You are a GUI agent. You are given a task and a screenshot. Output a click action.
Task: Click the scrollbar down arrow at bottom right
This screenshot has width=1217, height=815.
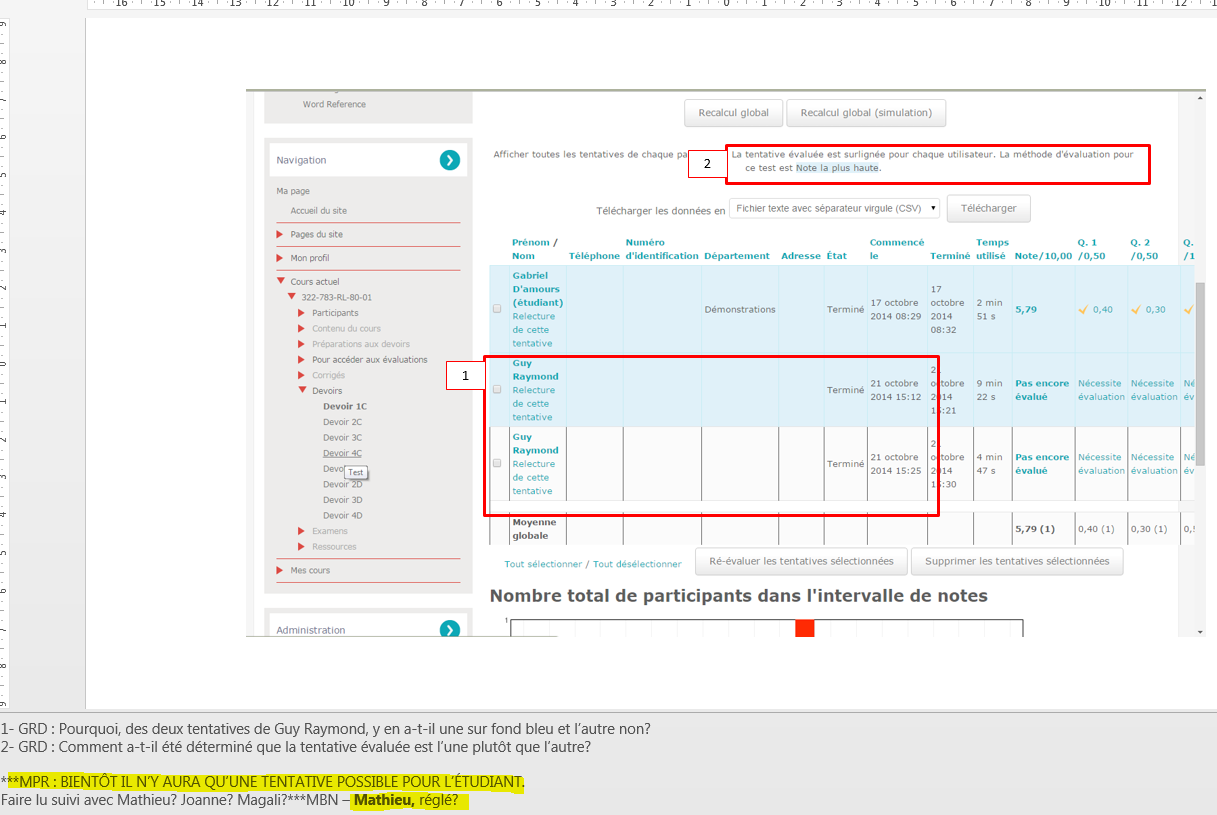click(1200, 630)
